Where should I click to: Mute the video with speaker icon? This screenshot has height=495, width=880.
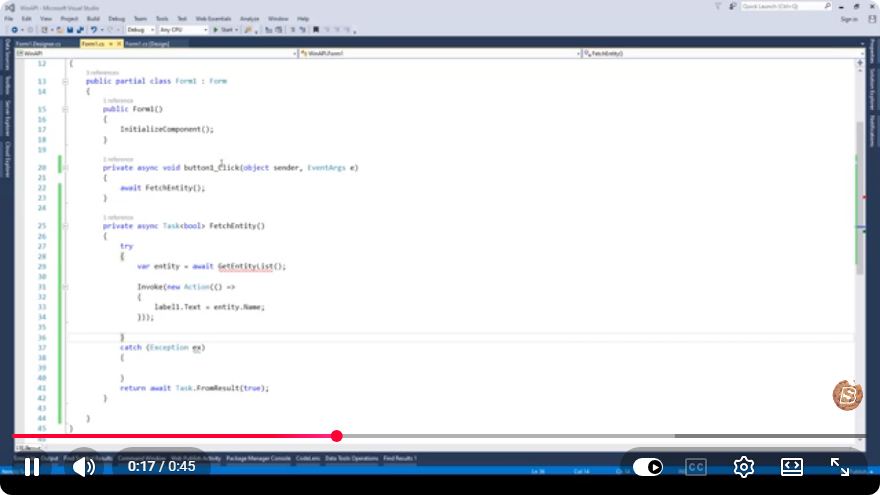(x=84, y=467)
